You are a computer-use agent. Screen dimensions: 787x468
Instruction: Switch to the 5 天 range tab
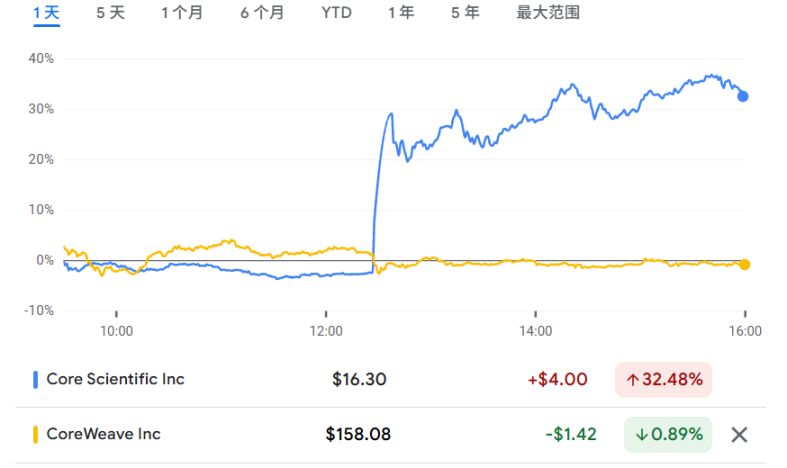point(111,13)
